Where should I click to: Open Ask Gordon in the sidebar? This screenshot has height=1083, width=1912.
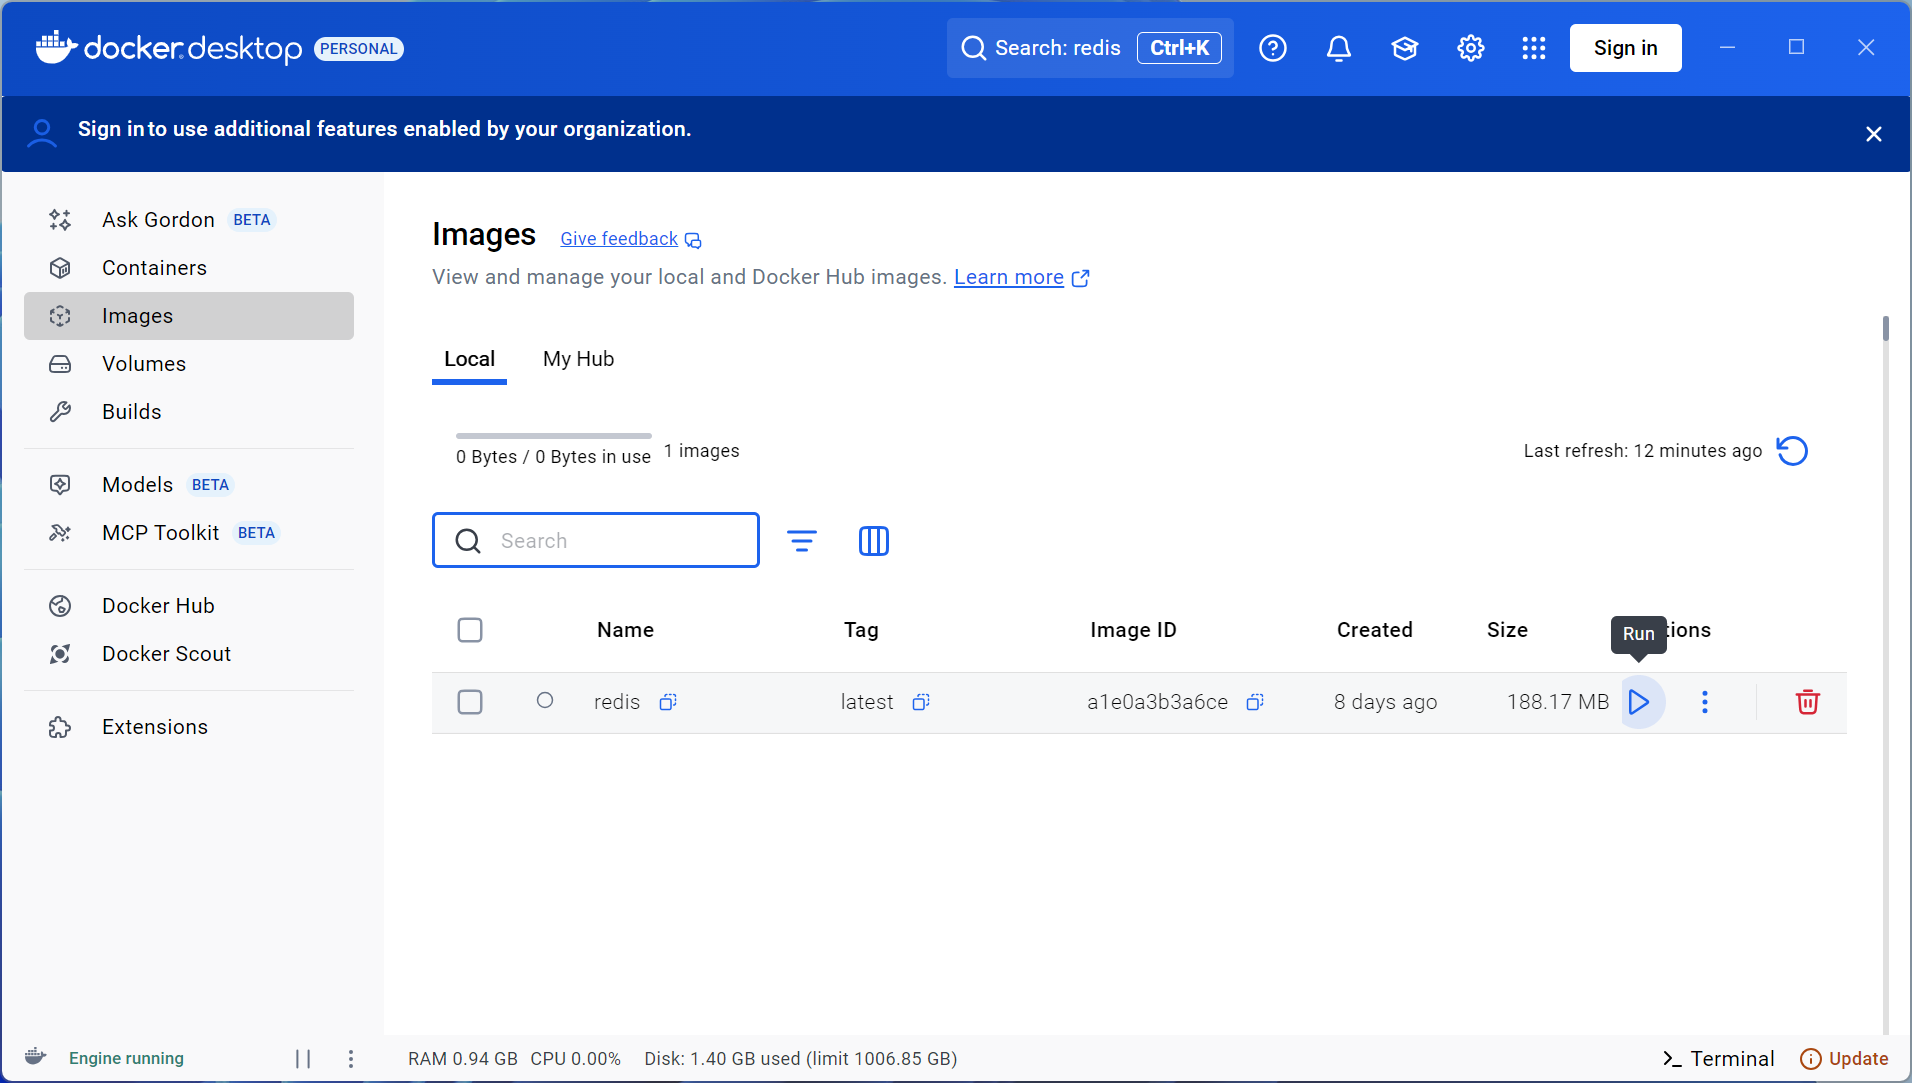pos(189,220)
